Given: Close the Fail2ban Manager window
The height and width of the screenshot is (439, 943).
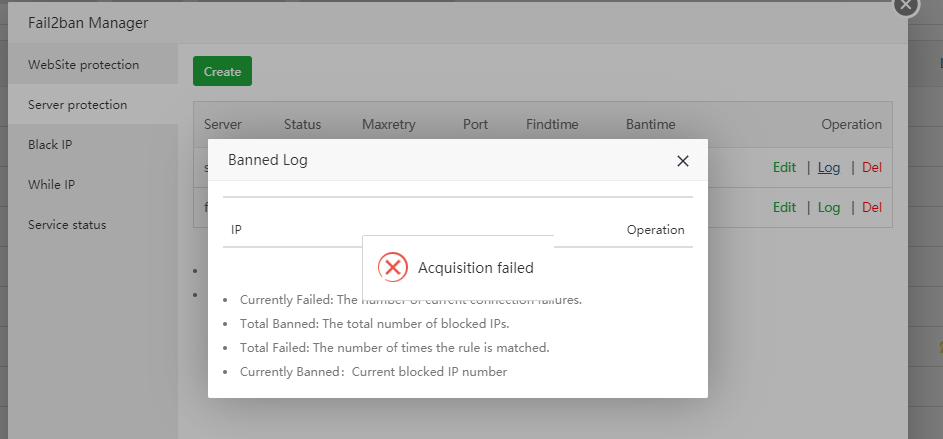Looking at the screenshot, I should pyautogui.click(x=905, y=5).
